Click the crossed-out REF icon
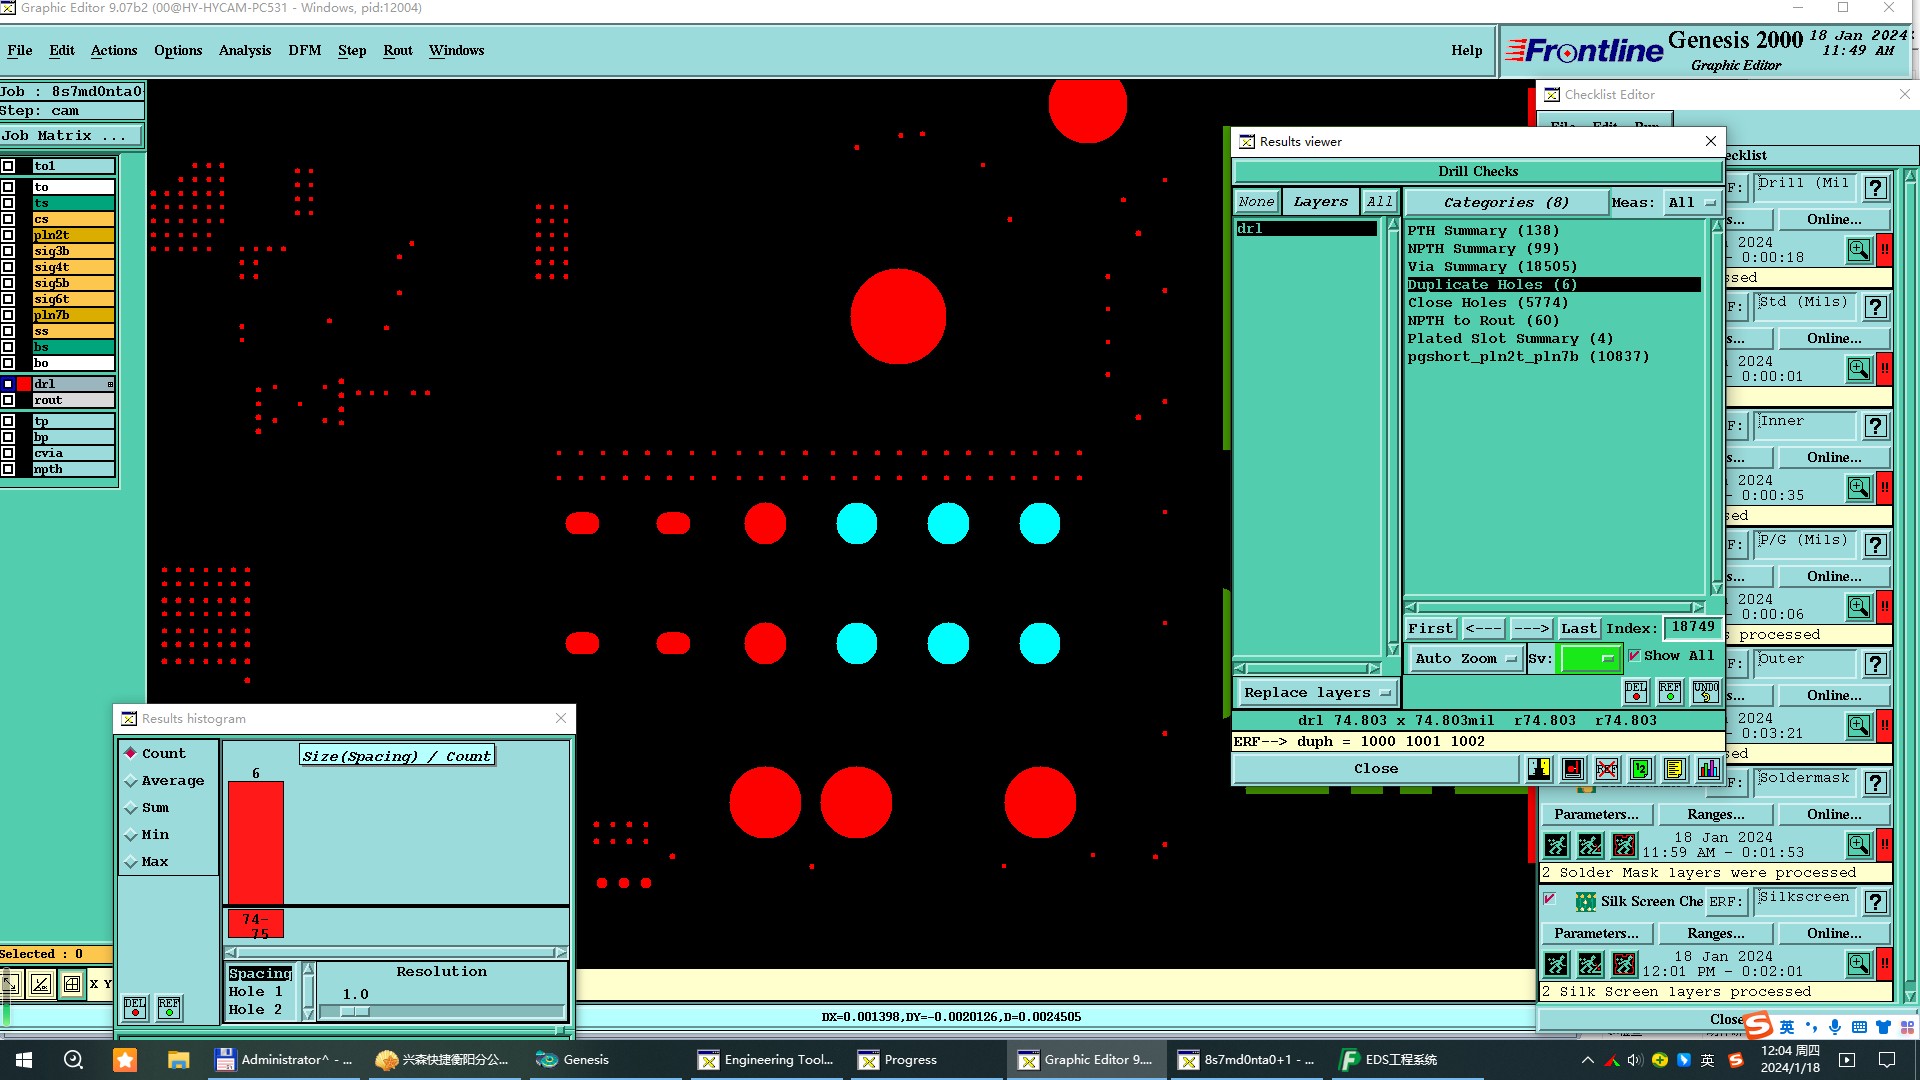This screenshot has height=1080, width=1920. (x=1607, y=769)
